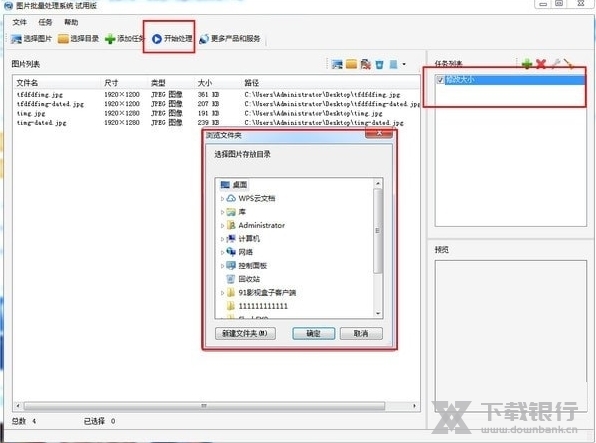Click the 添加任务 green plus toolbar button

124,38
